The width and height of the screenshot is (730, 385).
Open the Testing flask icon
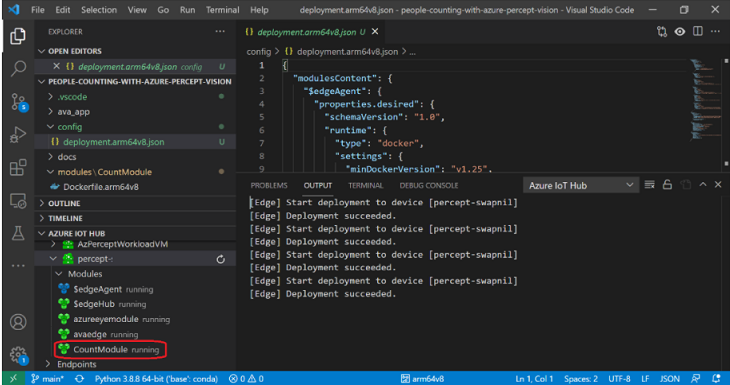tap(18, 233)
